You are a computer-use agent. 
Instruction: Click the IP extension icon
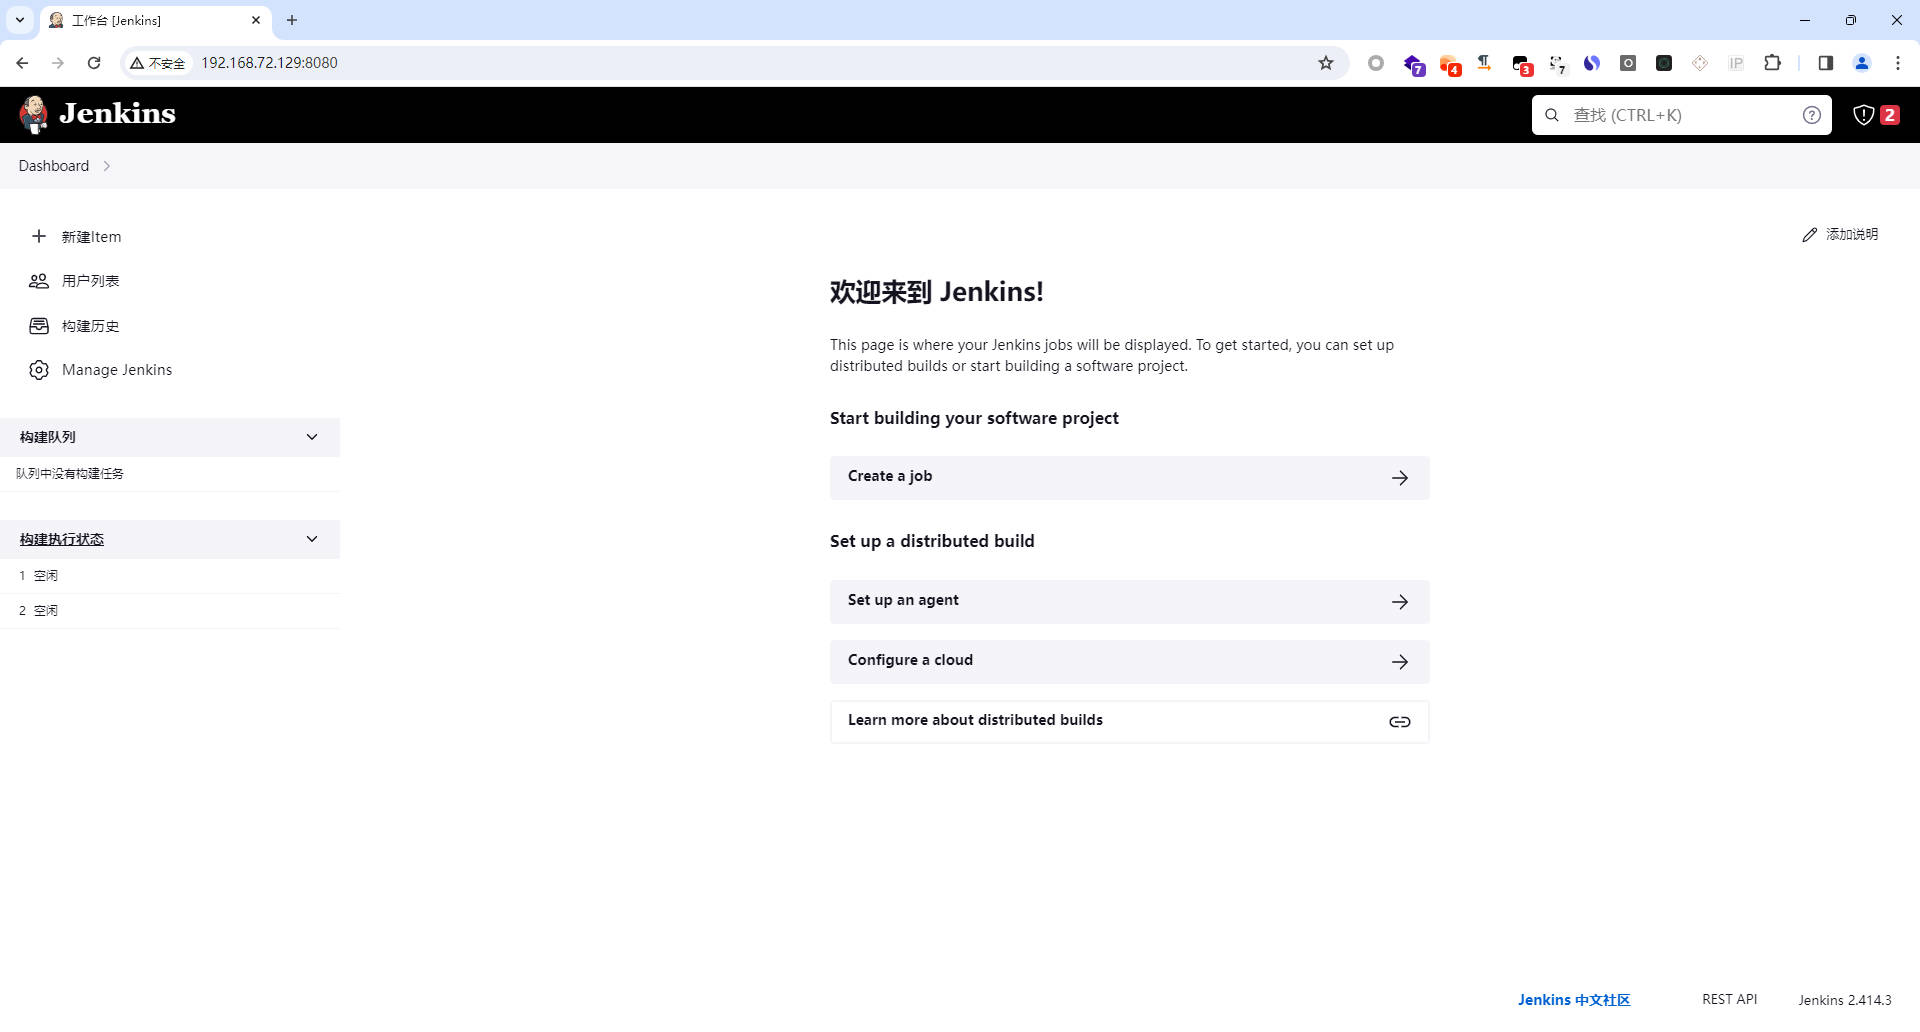1736,63
